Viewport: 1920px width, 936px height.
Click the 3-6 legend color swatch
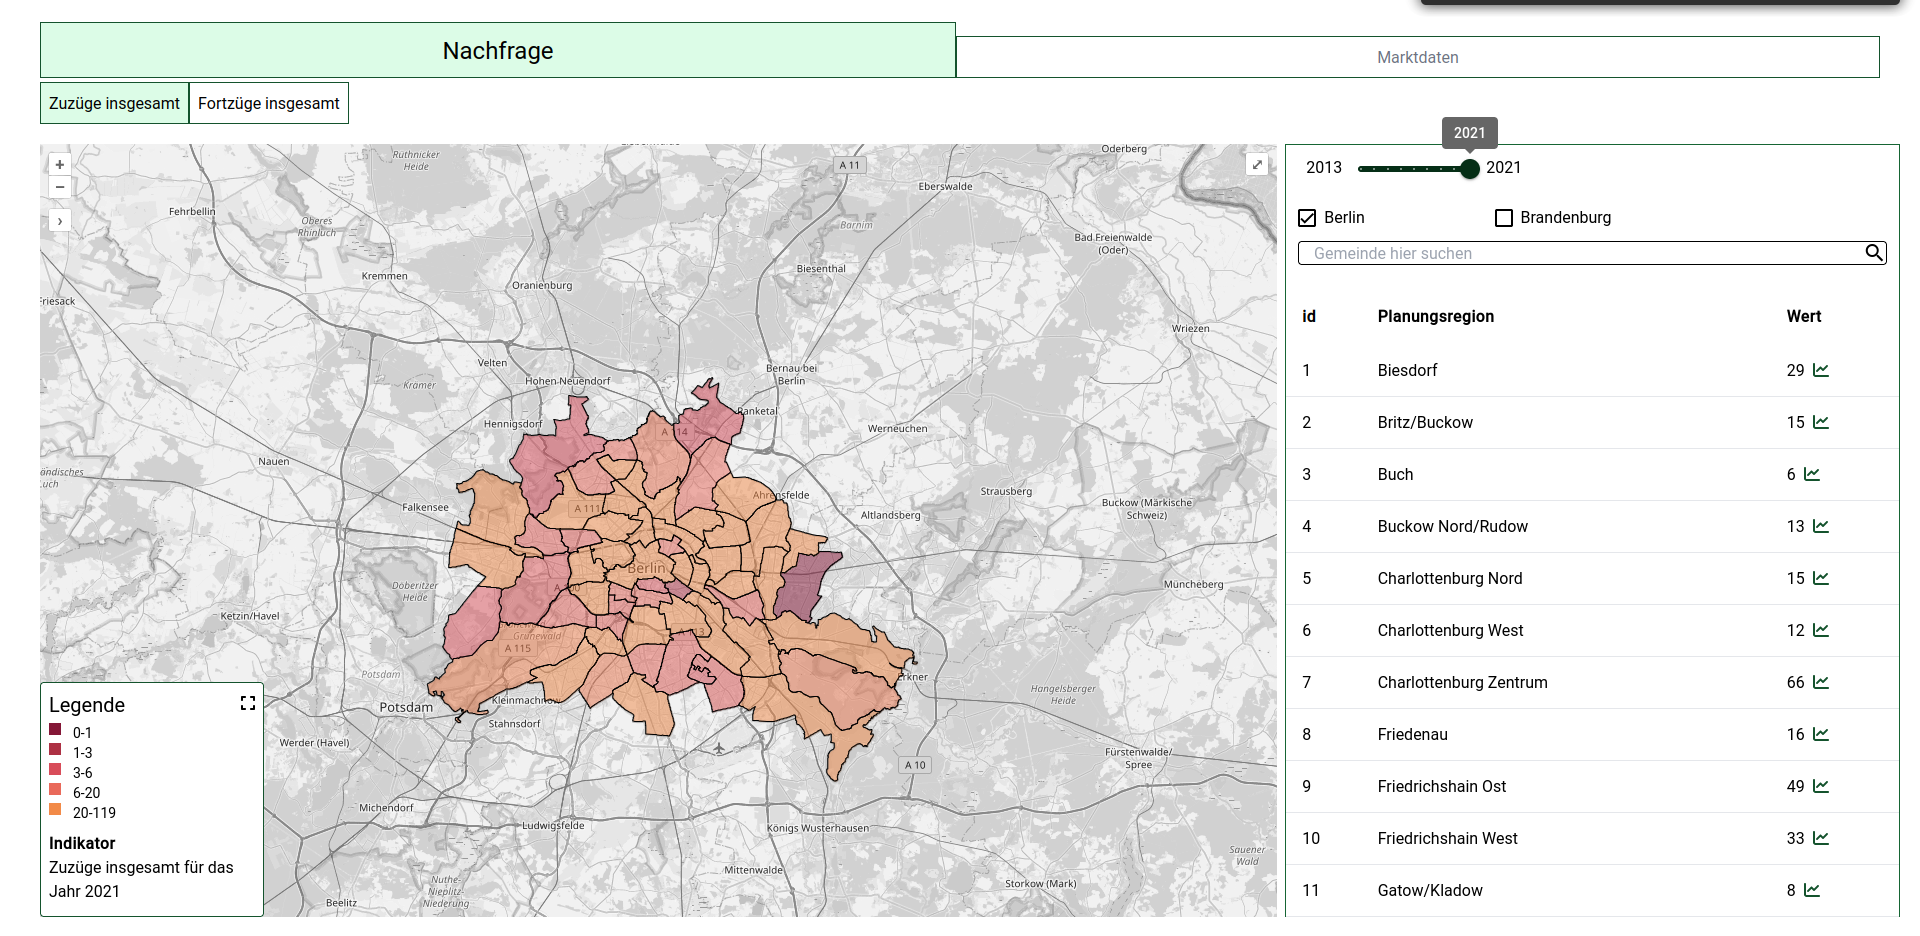tap(55, 769)
